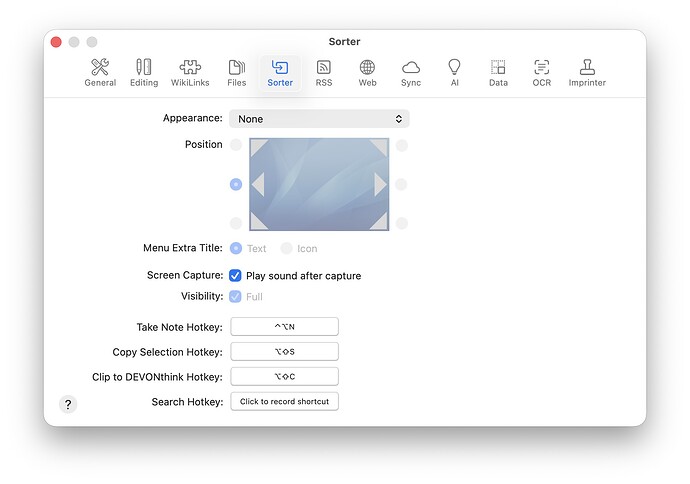Screen dimensions: 690x484
Task: Toggle the Full visibility checkbox
Action: tap(235, 297)
